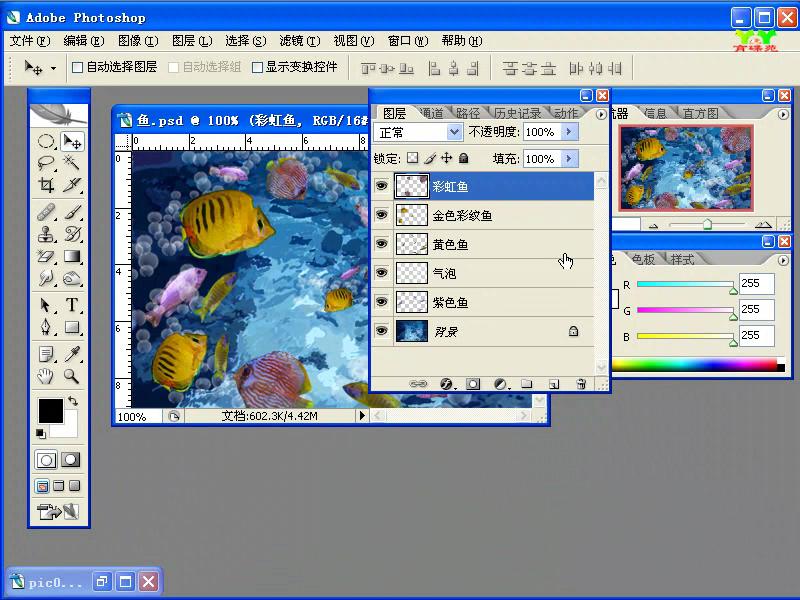Hide the 金色彩纹鱼 layer

pos(381,215)
